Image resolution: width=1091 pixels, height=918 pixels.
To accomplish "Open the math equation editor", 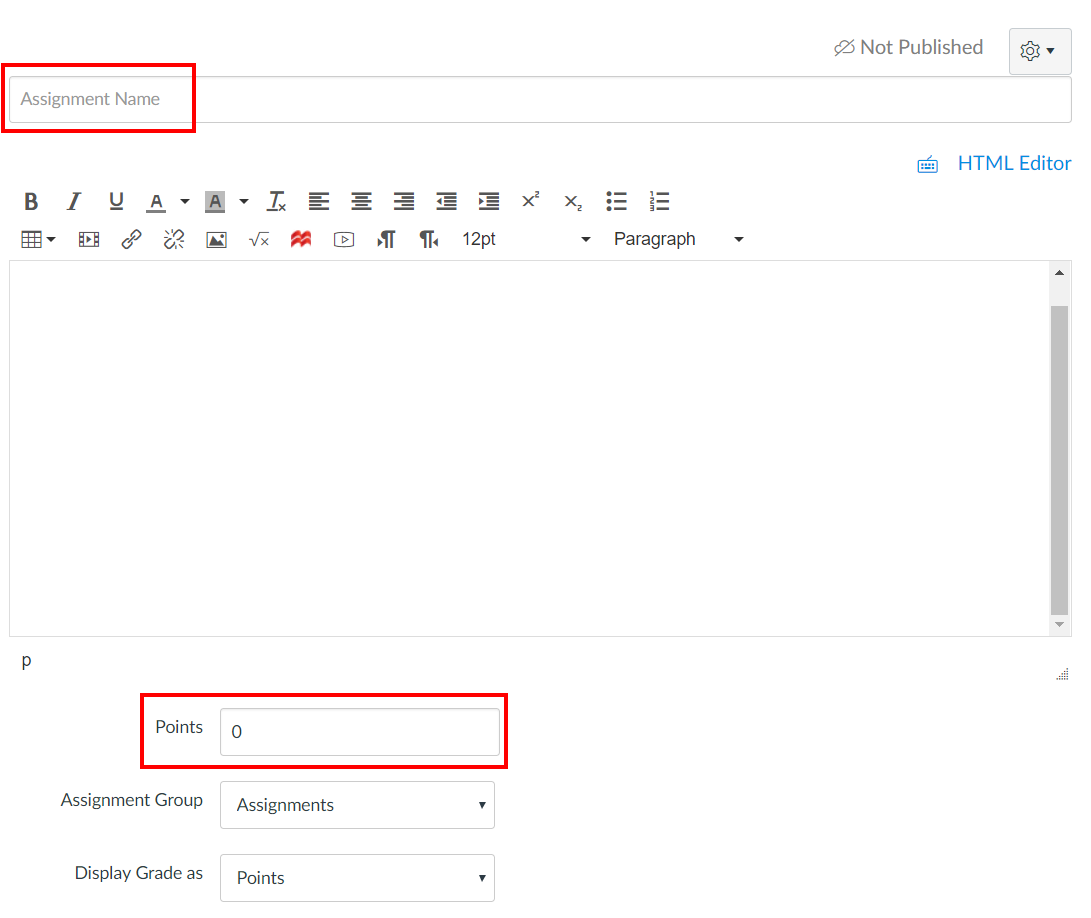I will (x=259, y=239).
